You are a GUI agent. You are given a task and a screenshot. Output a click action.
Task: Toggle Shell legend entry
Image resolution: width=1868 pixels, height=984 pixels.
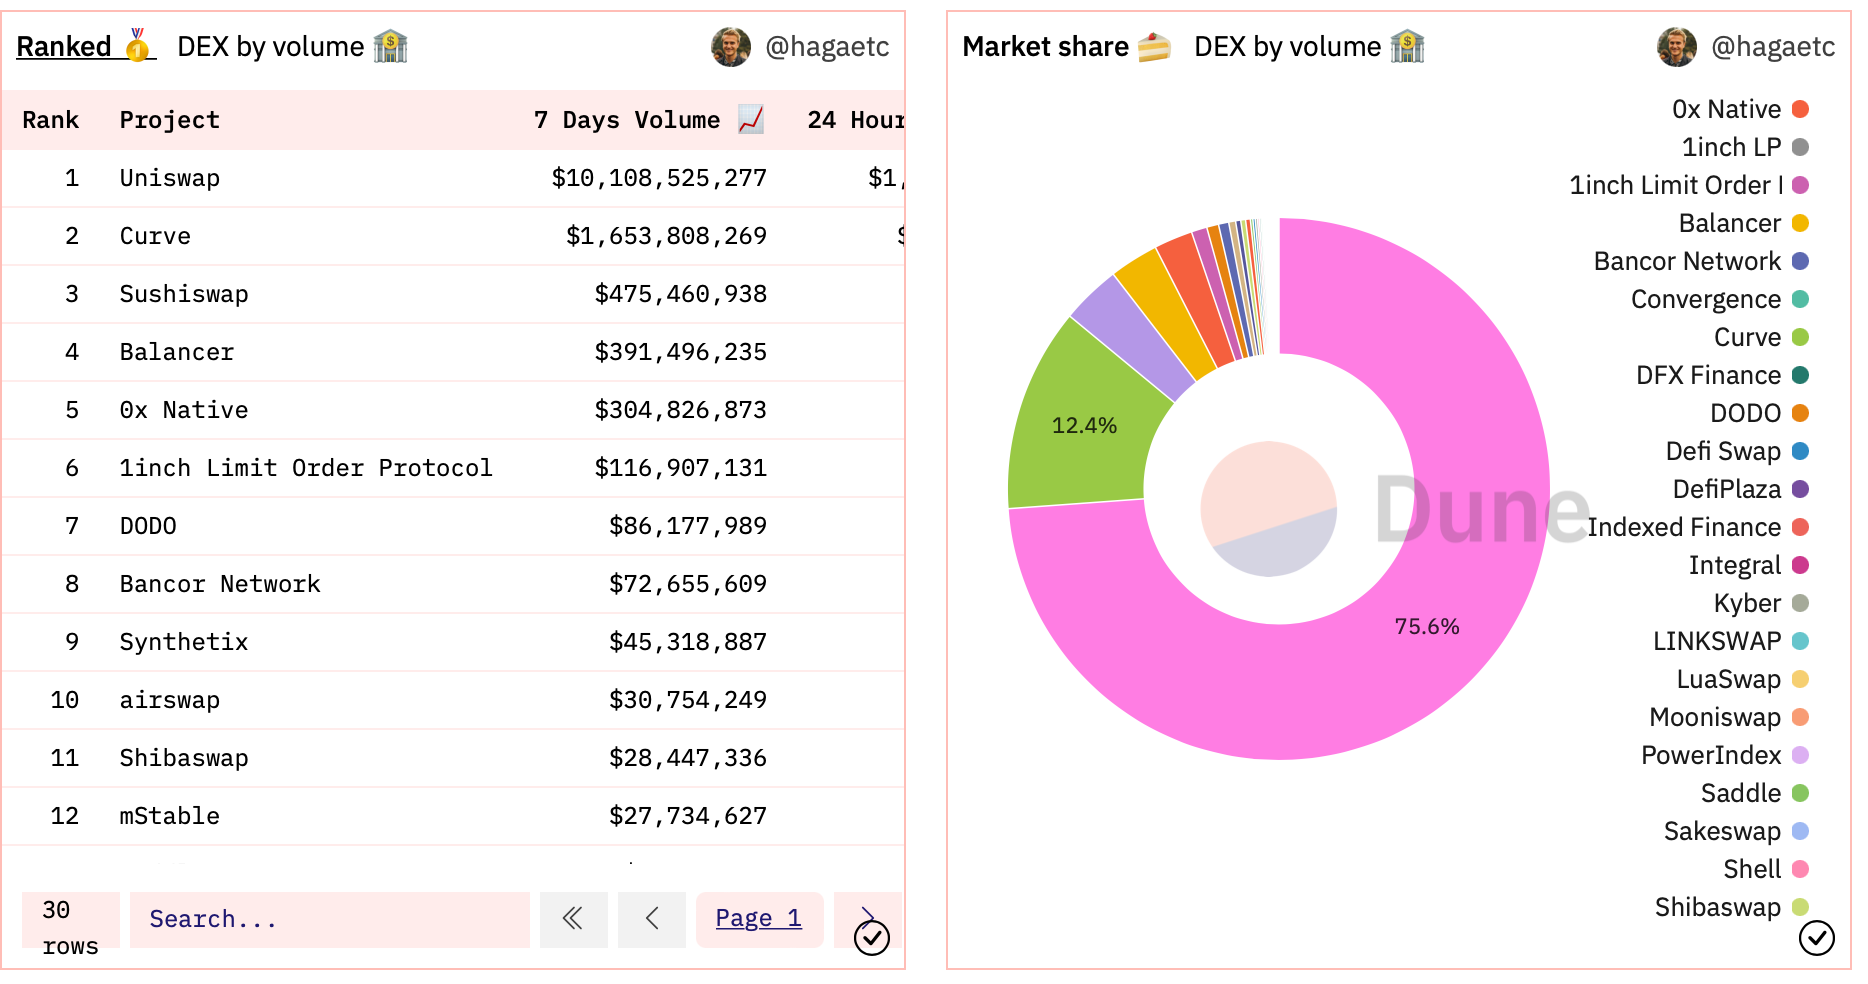click(x=1766, y=869)
